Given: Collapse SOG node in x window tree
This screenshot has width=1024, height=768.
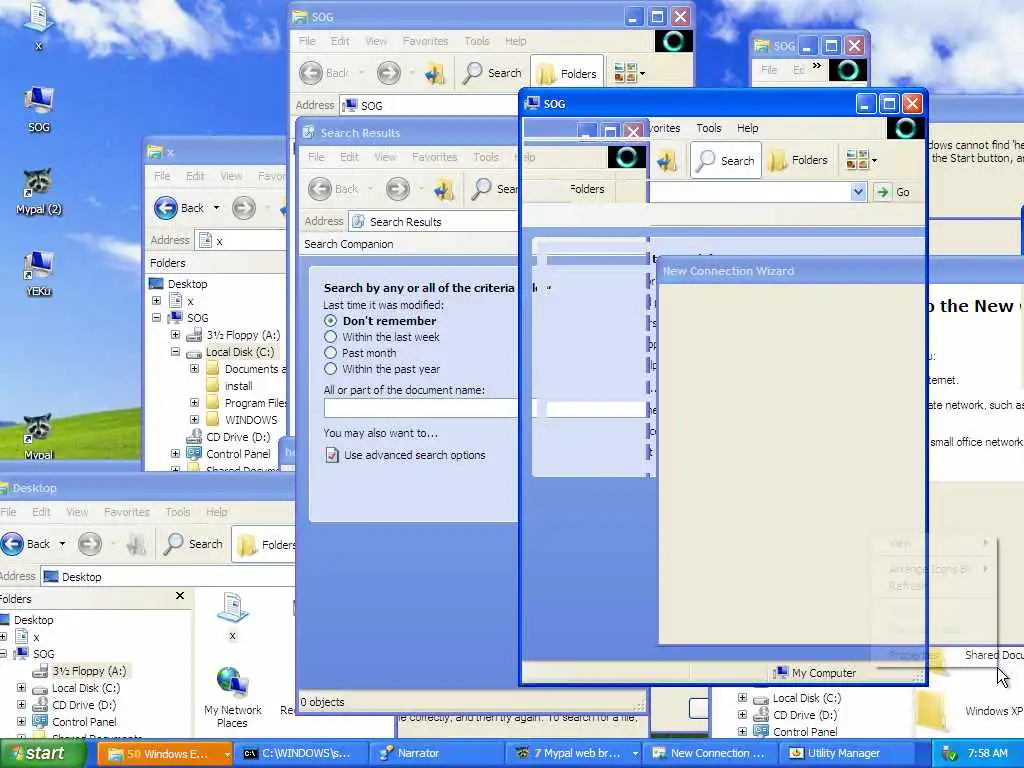Looking at the screenshot, I should (x=157, y=318).
